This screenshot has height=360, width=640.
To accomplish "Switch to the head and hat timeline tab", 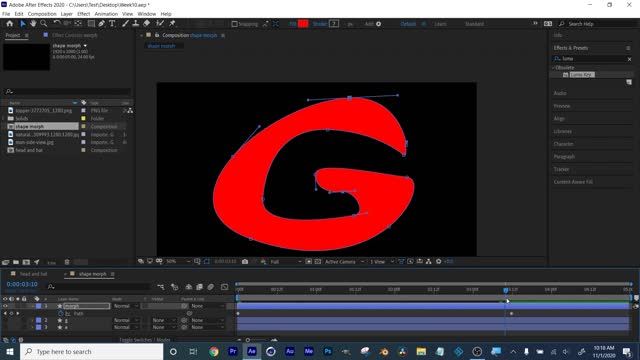I will point(33,274).
